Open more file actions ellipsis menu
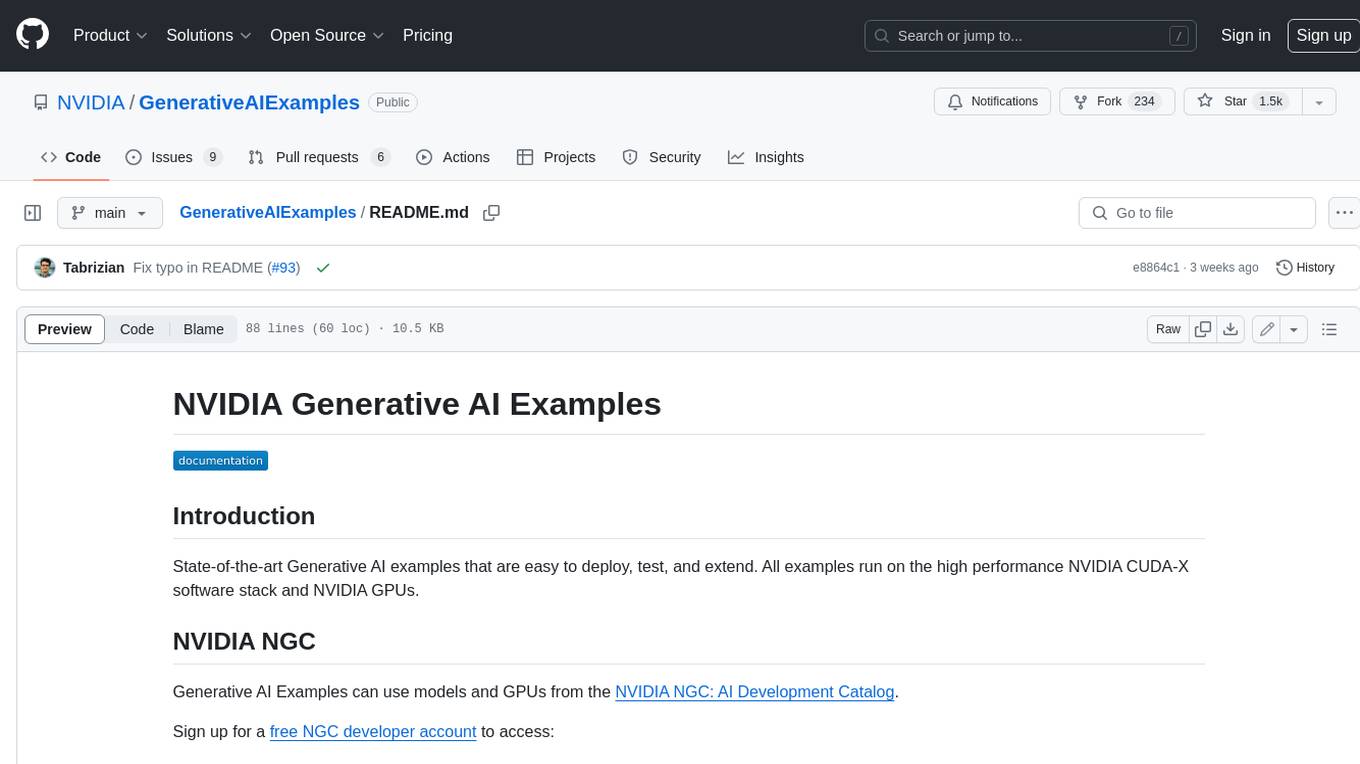This screenshot has height=764, width=1360. (1345, 213)
